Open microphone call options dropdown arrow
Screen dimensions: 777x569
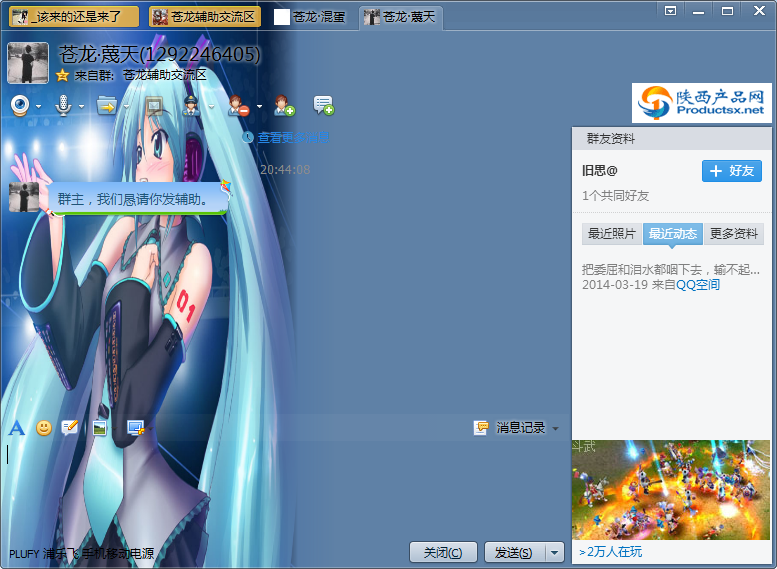point(82,107)
